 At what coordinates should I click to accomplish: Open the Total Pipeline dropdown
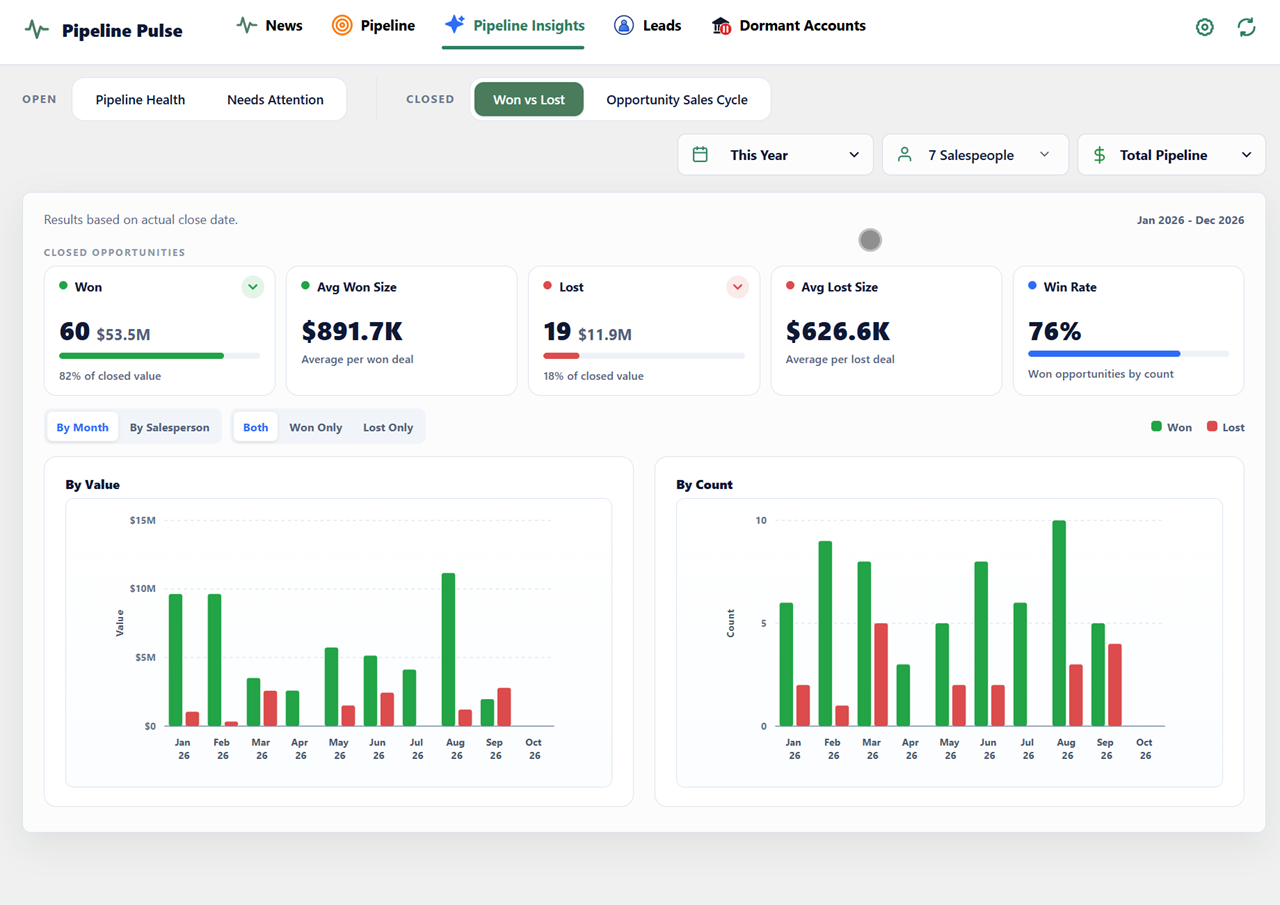1171,155
